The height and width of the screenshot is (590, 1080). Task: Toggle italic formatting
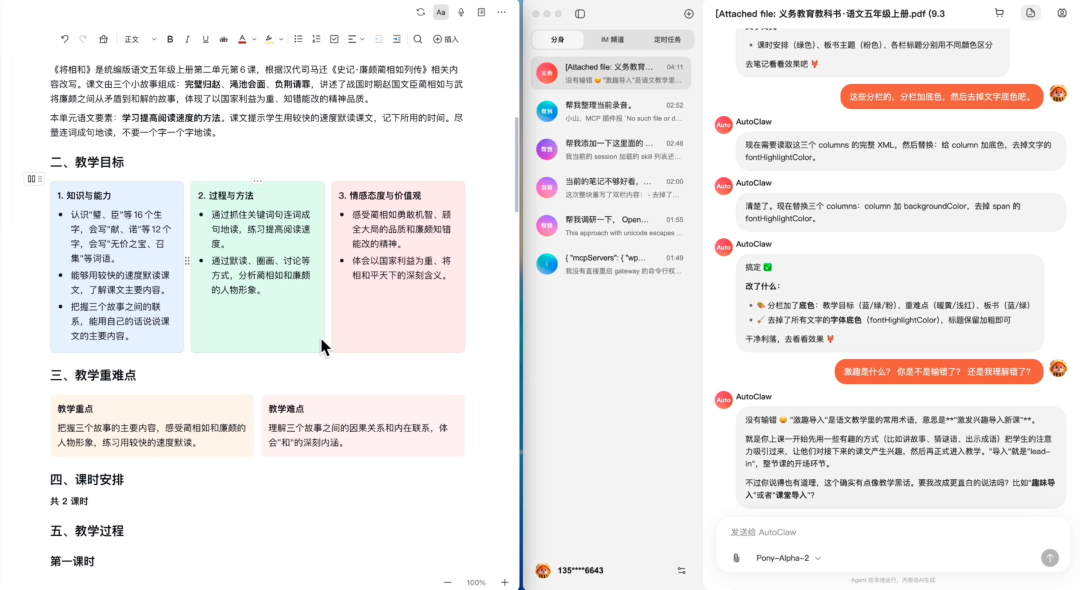point(186,39)
